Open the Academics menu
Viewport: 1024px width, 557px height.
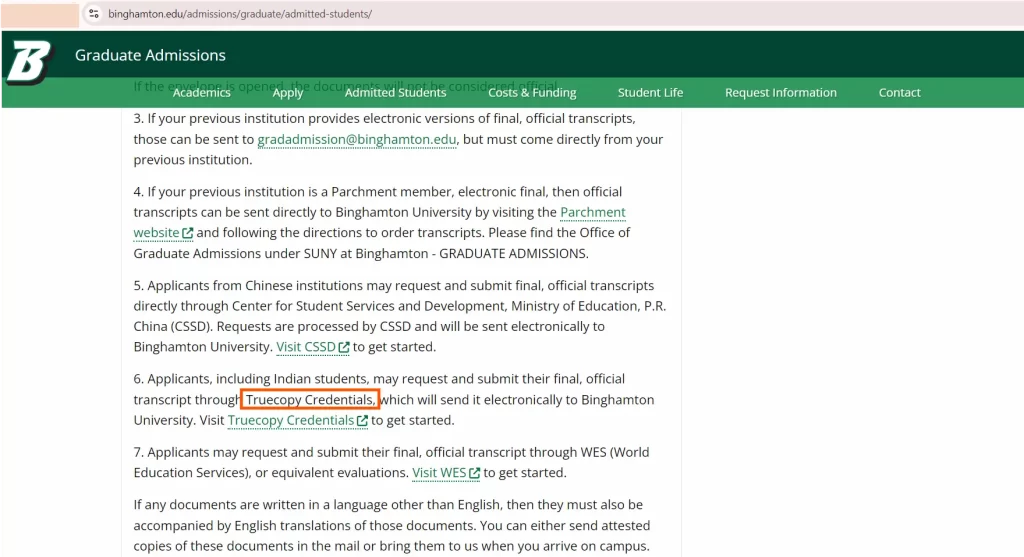click(201, 93)
